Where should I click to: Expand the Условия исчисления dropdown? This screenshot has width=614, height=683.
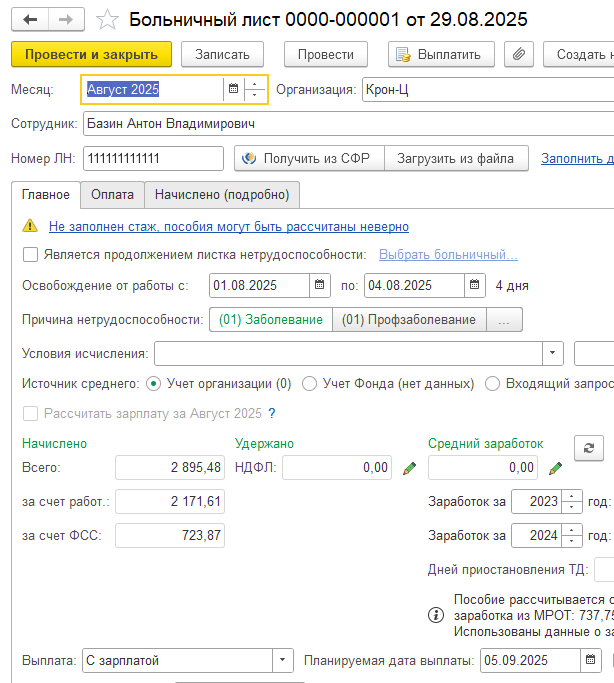[553, 354]
